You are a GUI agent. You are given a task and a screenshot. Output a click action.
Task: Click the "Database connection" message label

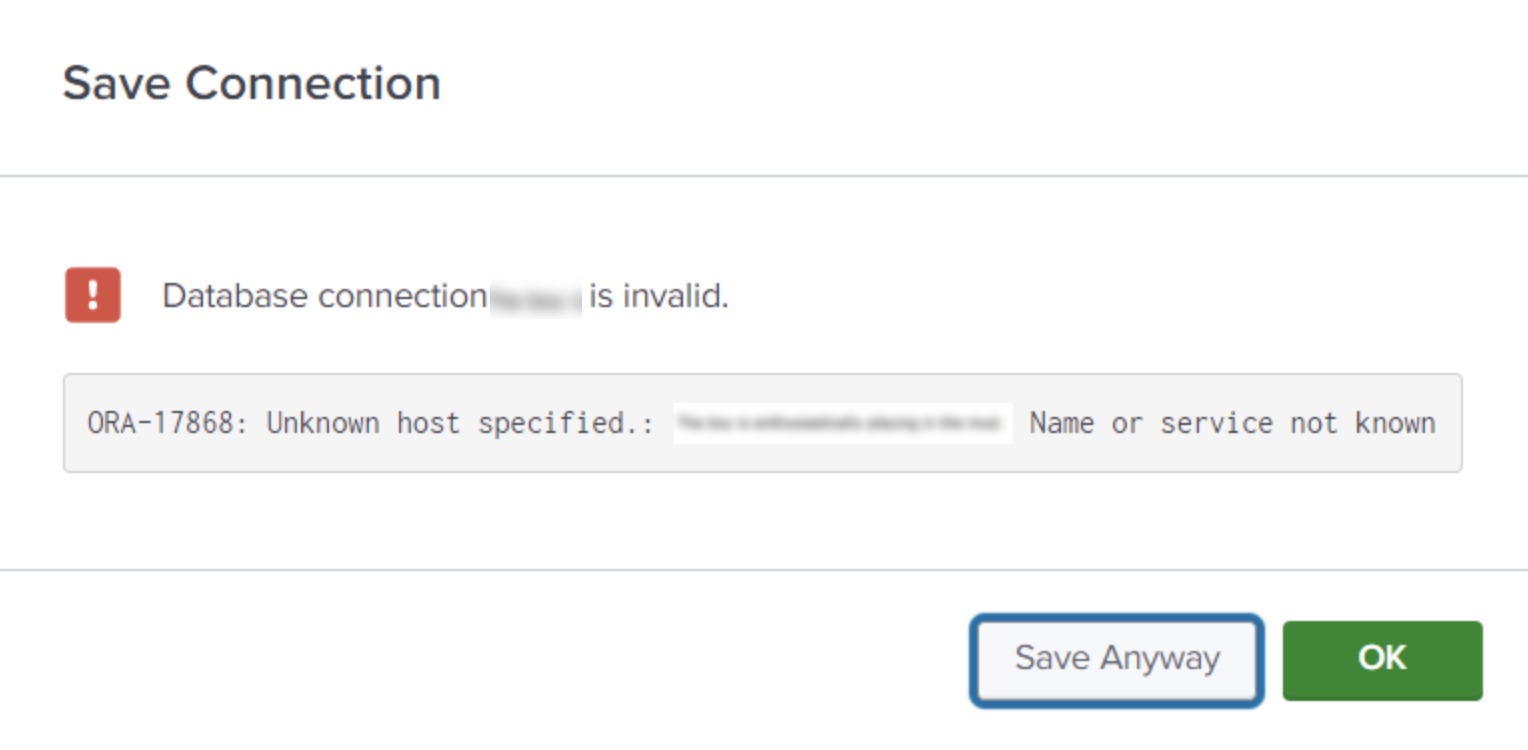[x=325, y=297]
